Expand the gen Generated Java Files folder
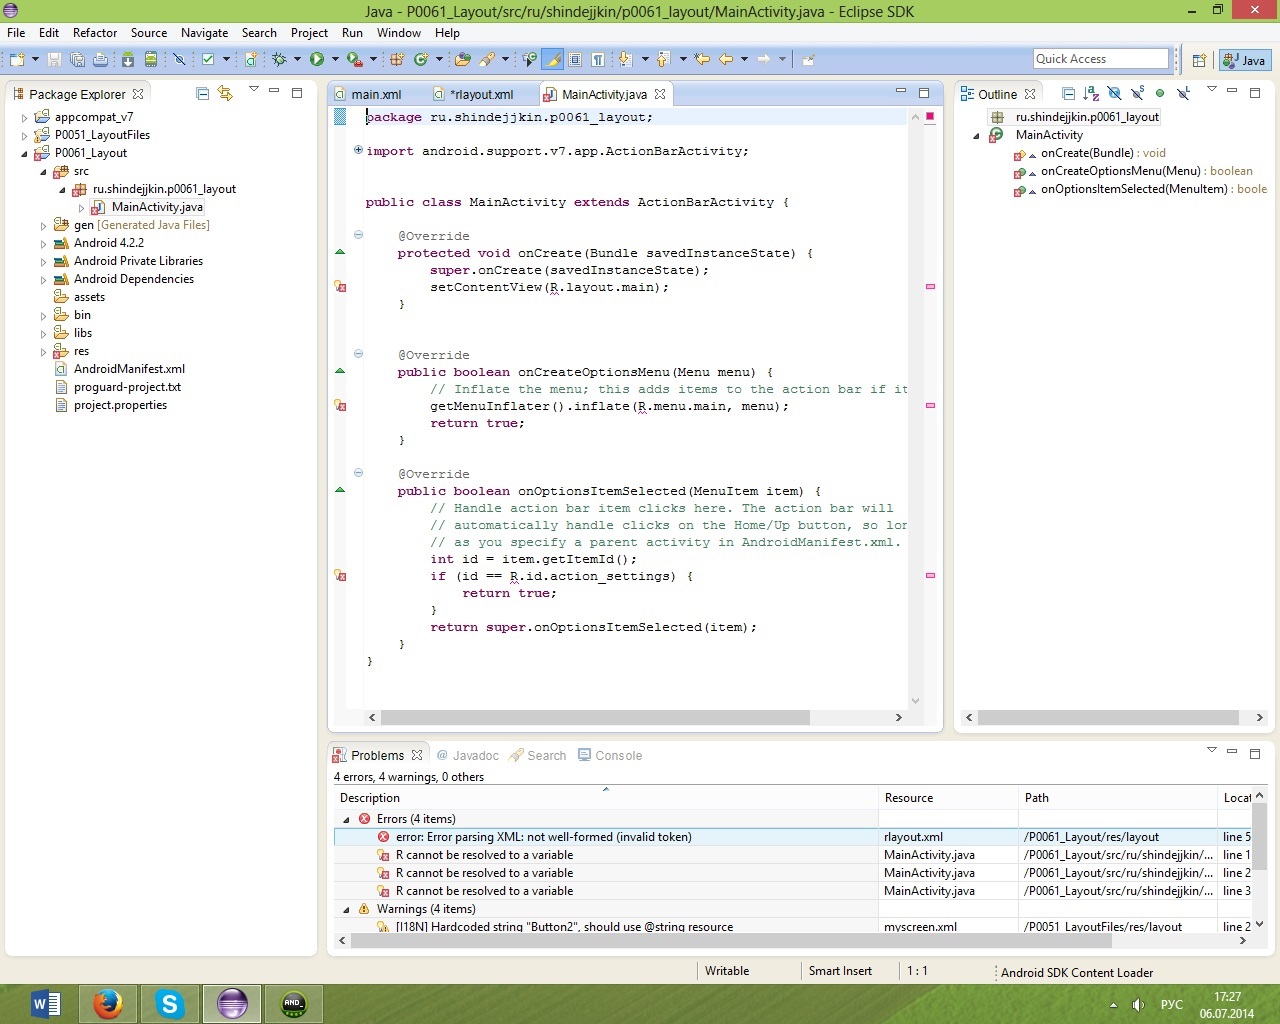This screenshot has width=1280, height=1024. [43, 226]
